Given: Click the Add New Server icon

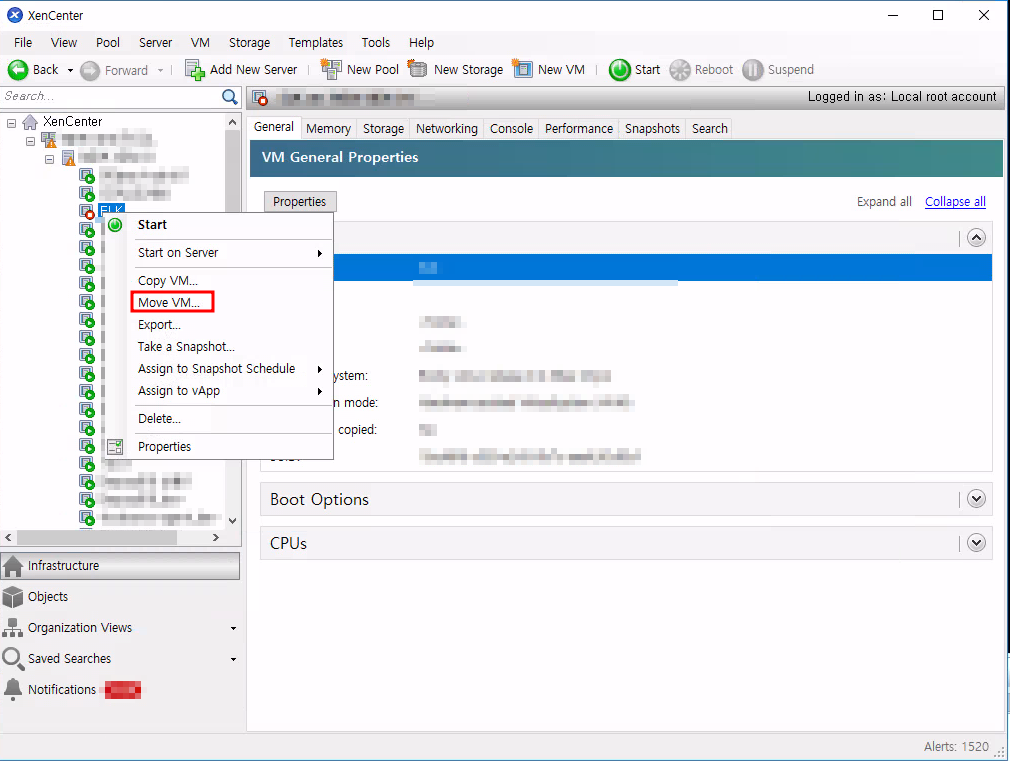Looking at the screenshot, I should coord(195,70).
